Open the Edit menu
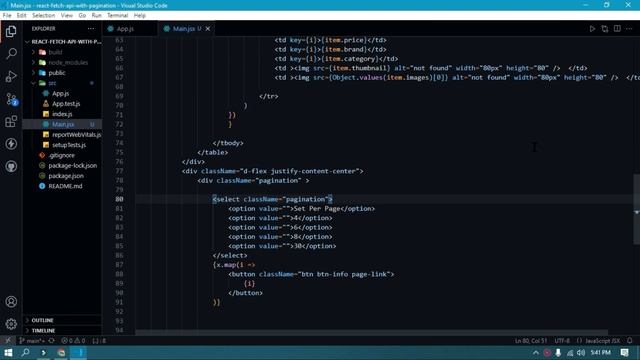Screen dimensions: 640x360 (x=21, y=16)
